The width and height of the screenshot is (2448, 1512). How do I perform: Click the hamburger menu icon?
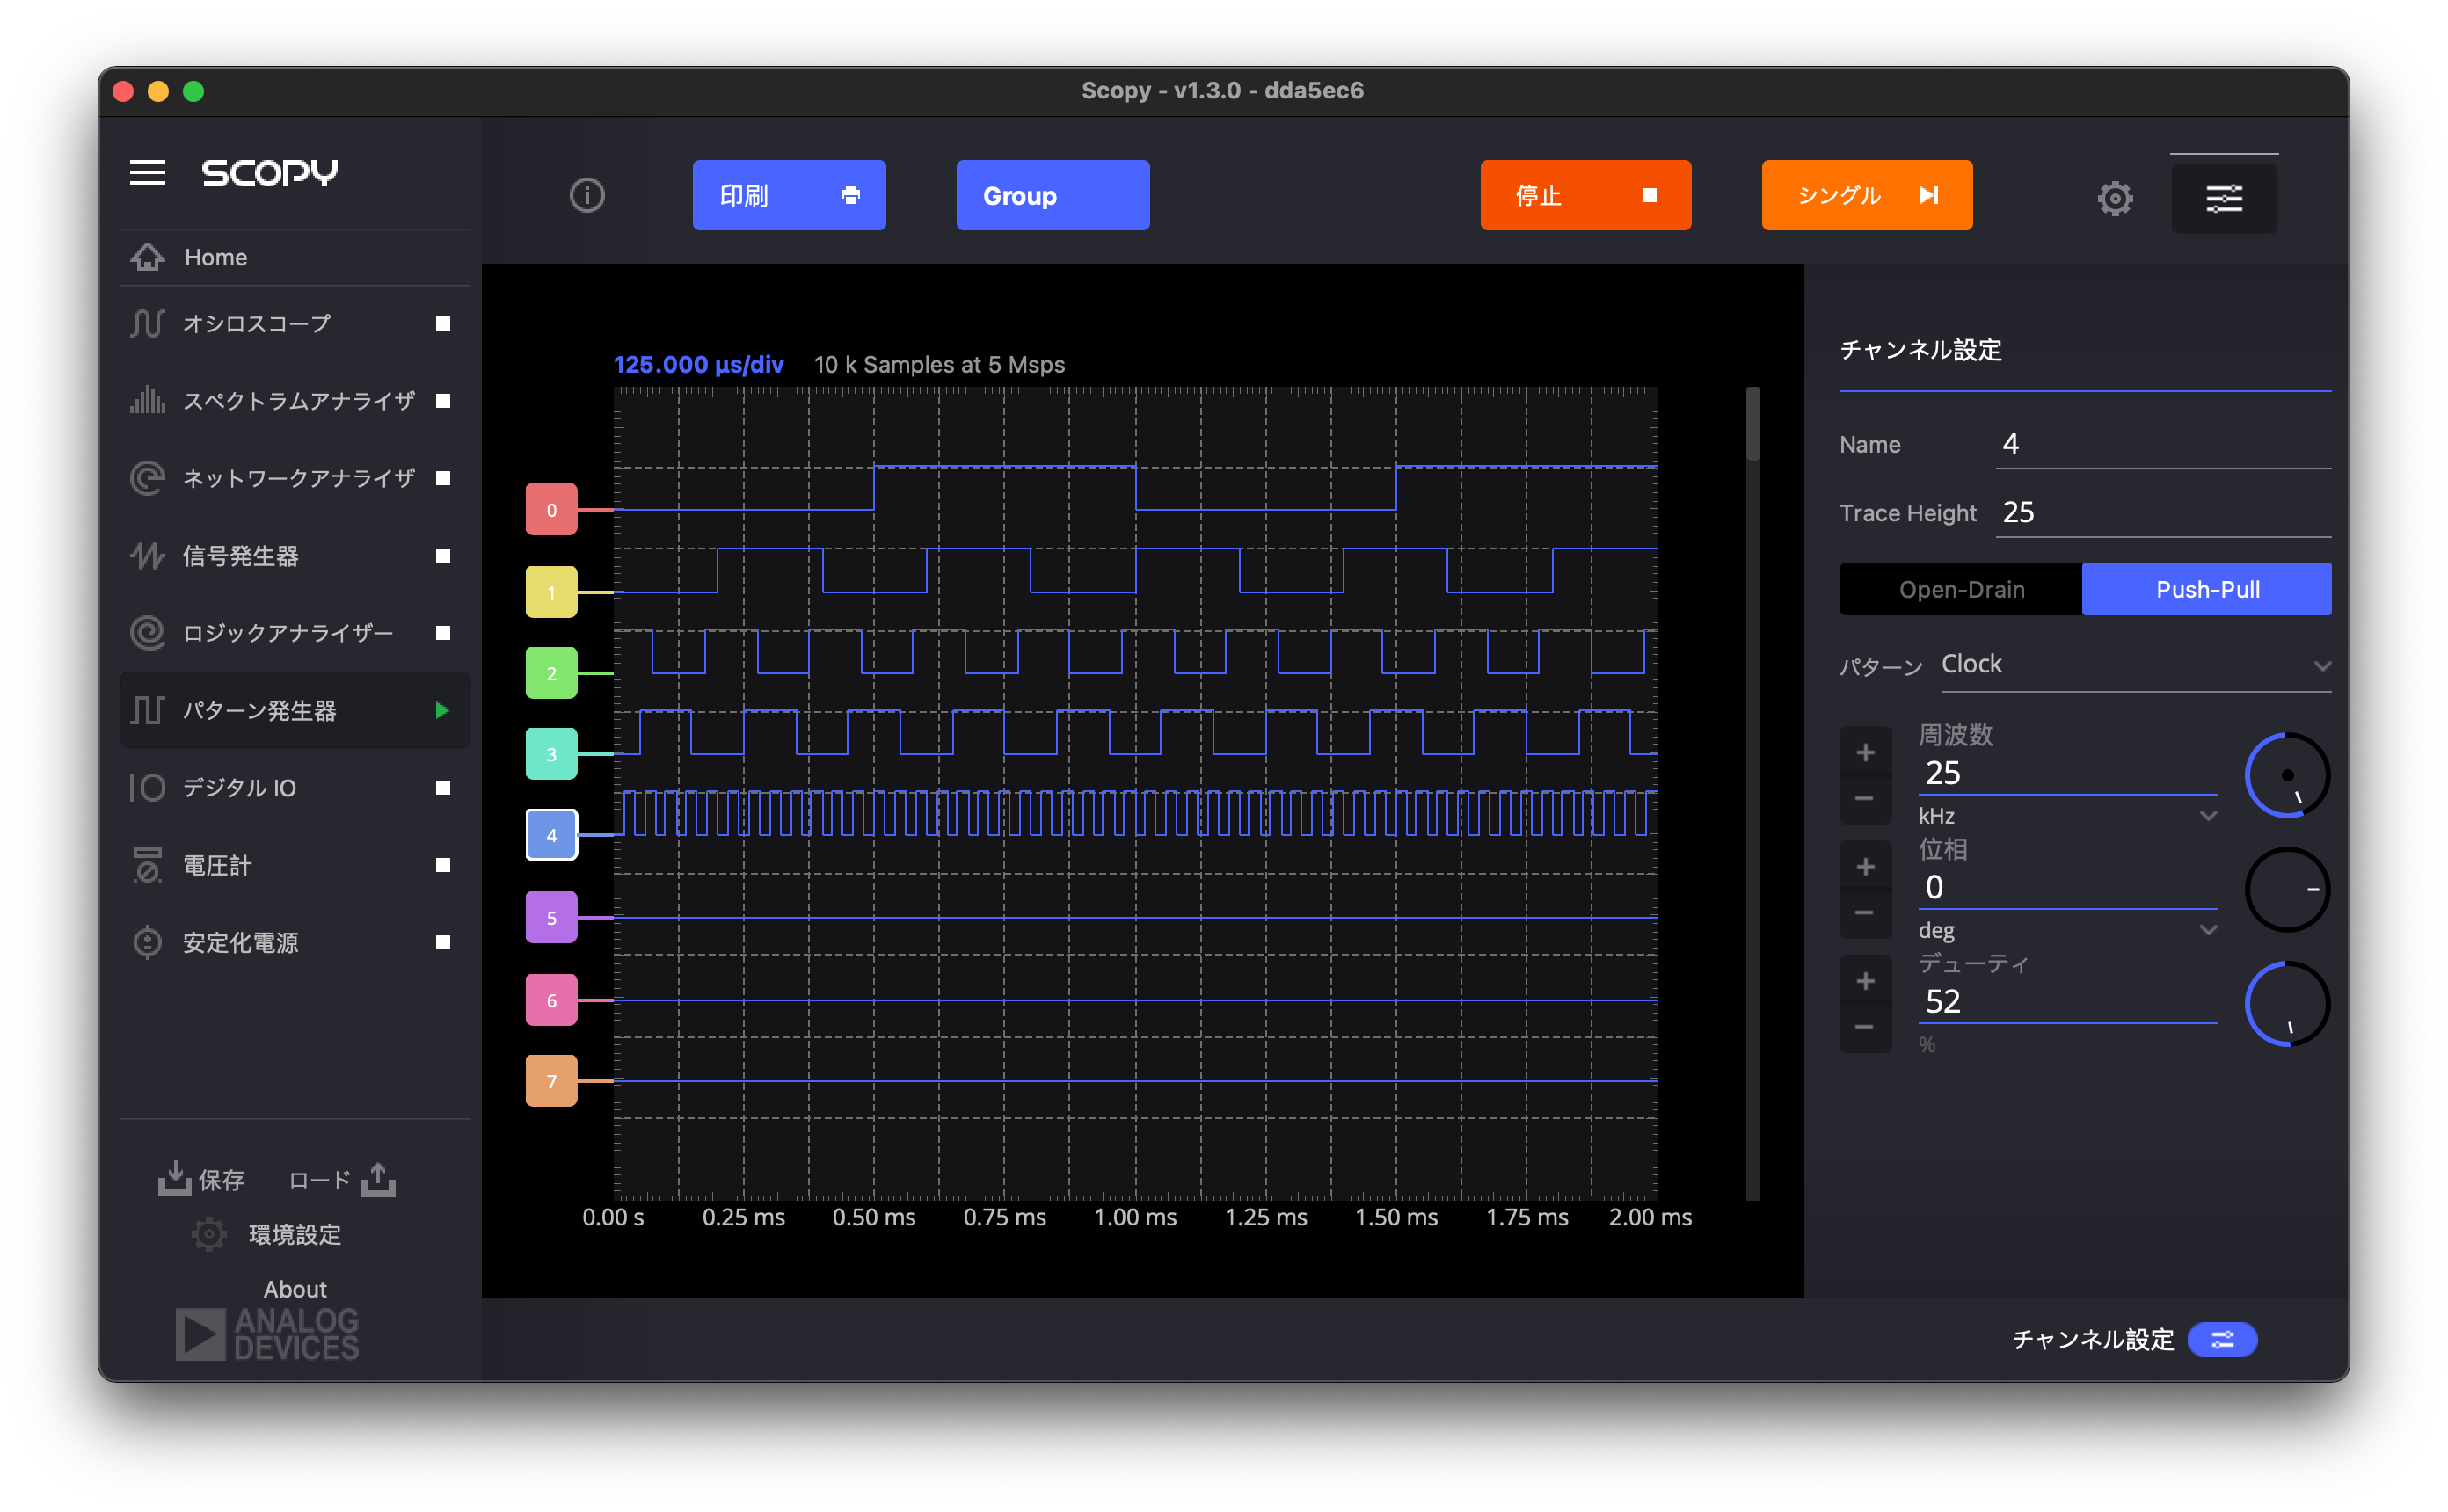click(147, 172)
